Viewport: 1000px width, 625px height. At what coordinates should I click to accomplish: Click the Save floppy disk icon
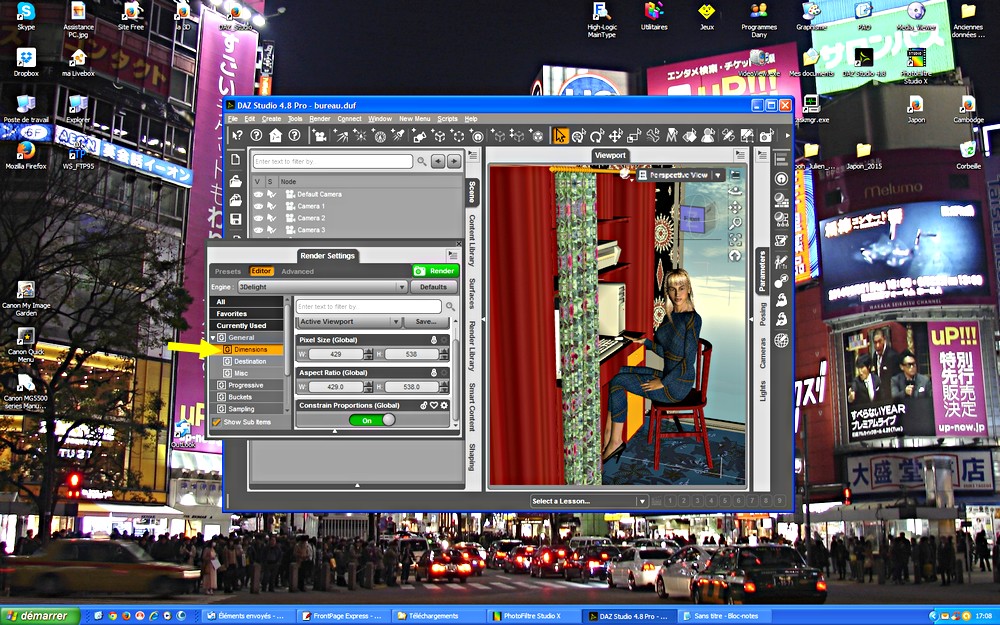(235, 219)
